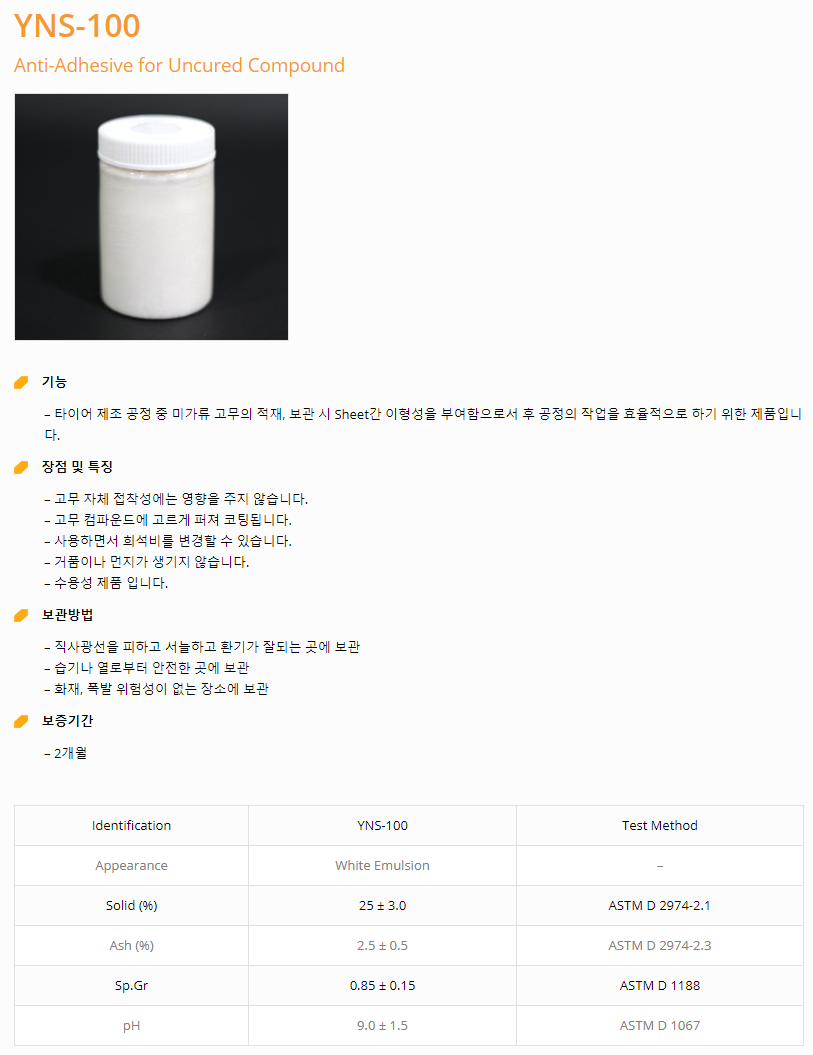Click the 보증기간 section heading
Screen dimensions: 813x1055
tap(67, 721)
